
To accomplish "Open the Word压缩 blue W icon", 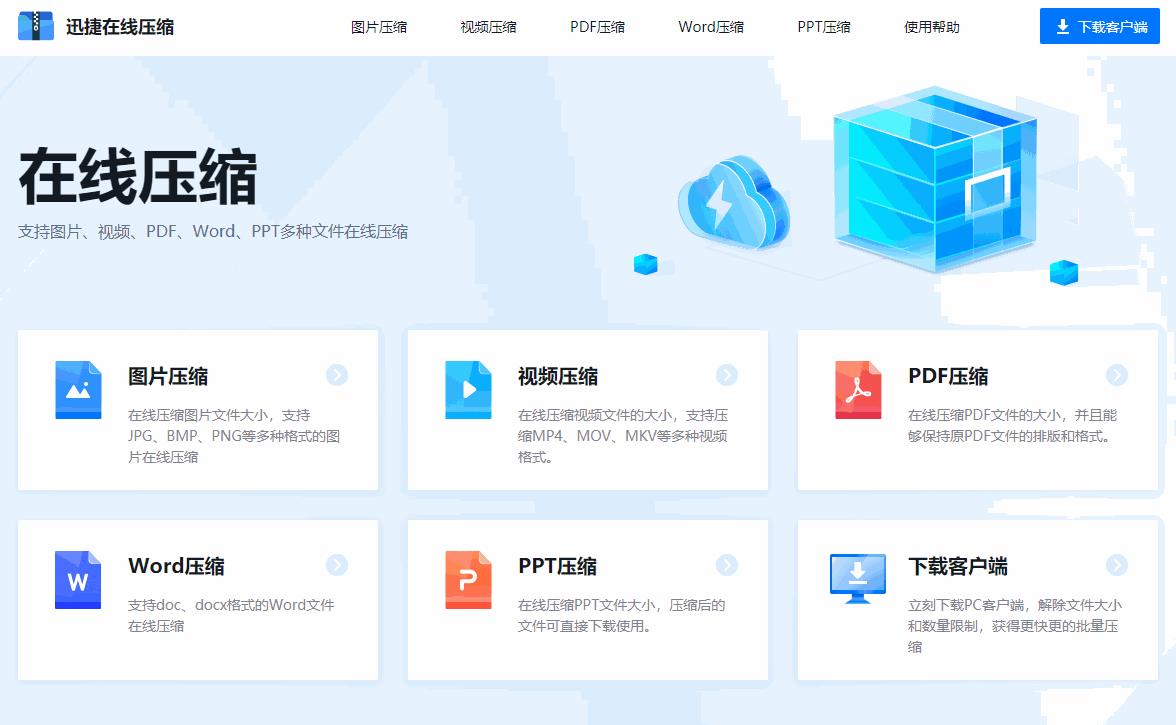I will coord(78,580).
